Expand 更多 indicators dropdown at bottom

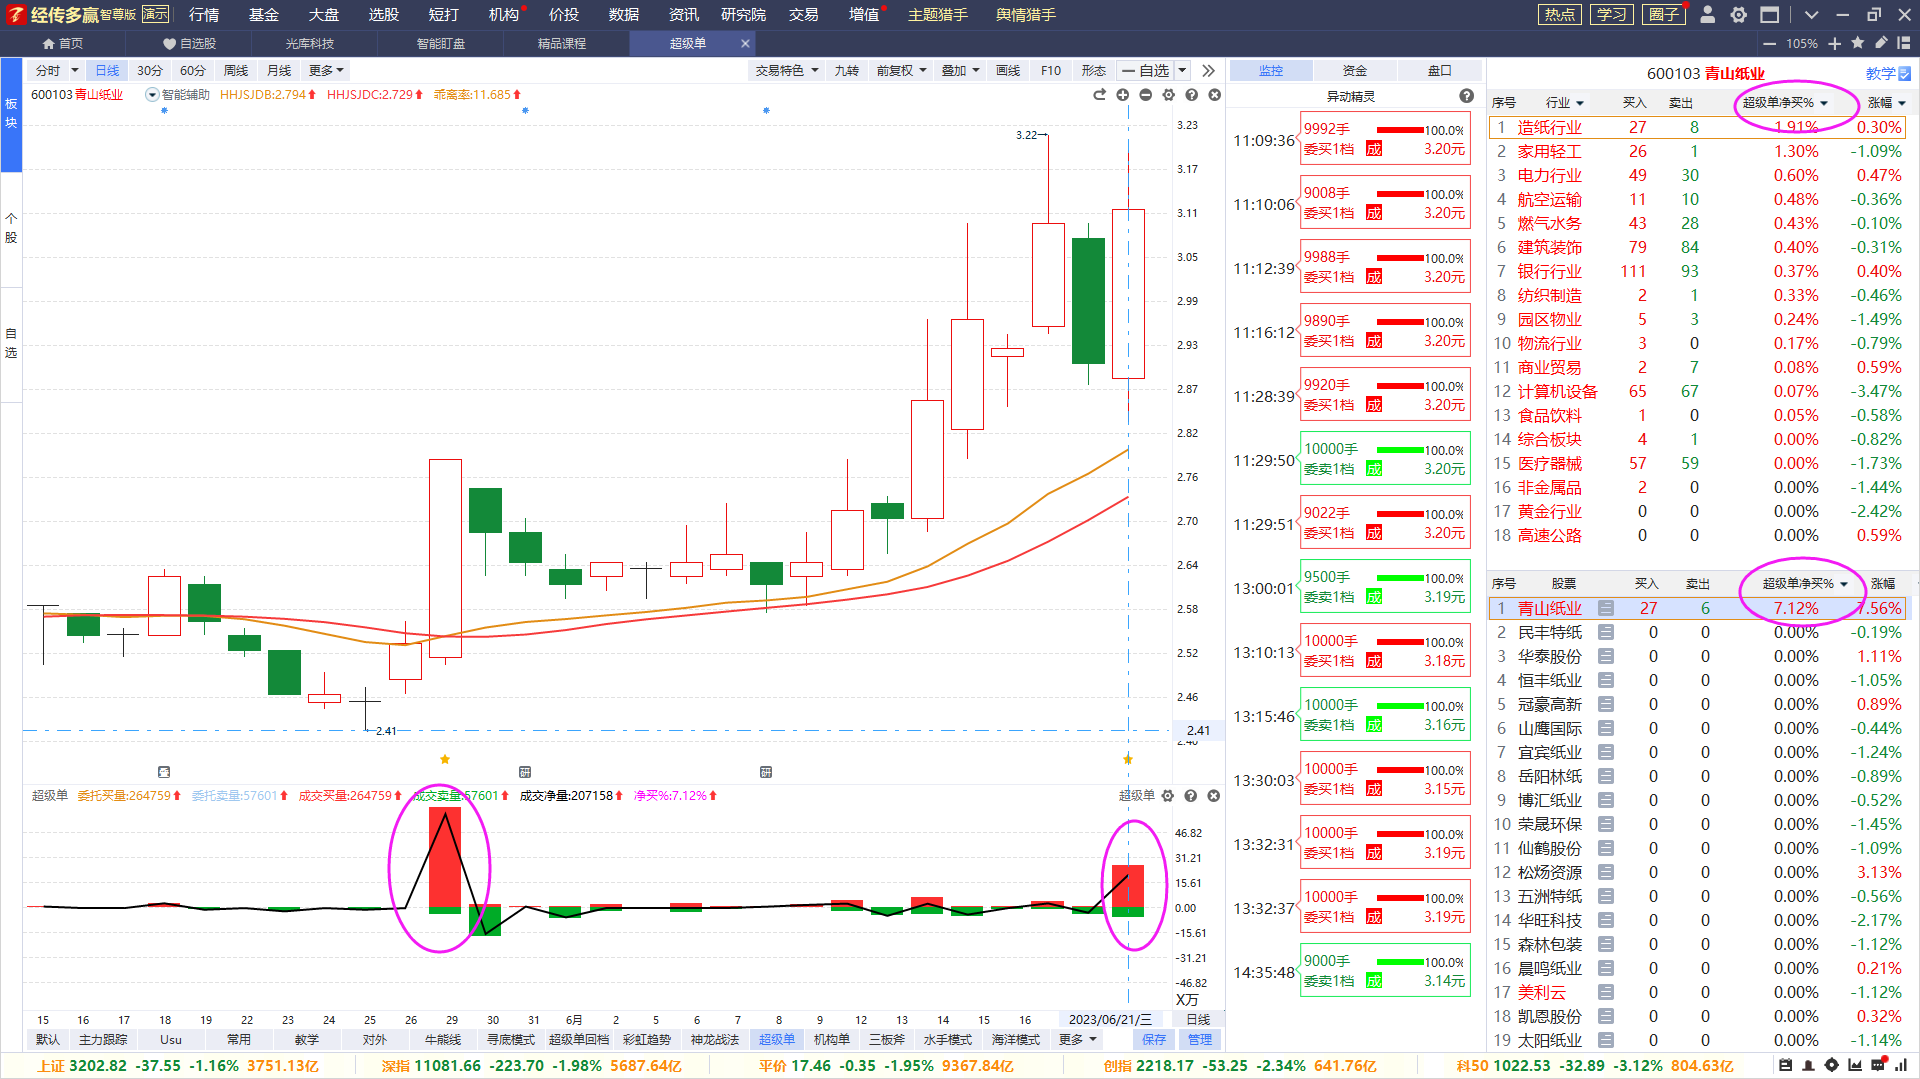pyautogui.click(x=1078, y=1040)
